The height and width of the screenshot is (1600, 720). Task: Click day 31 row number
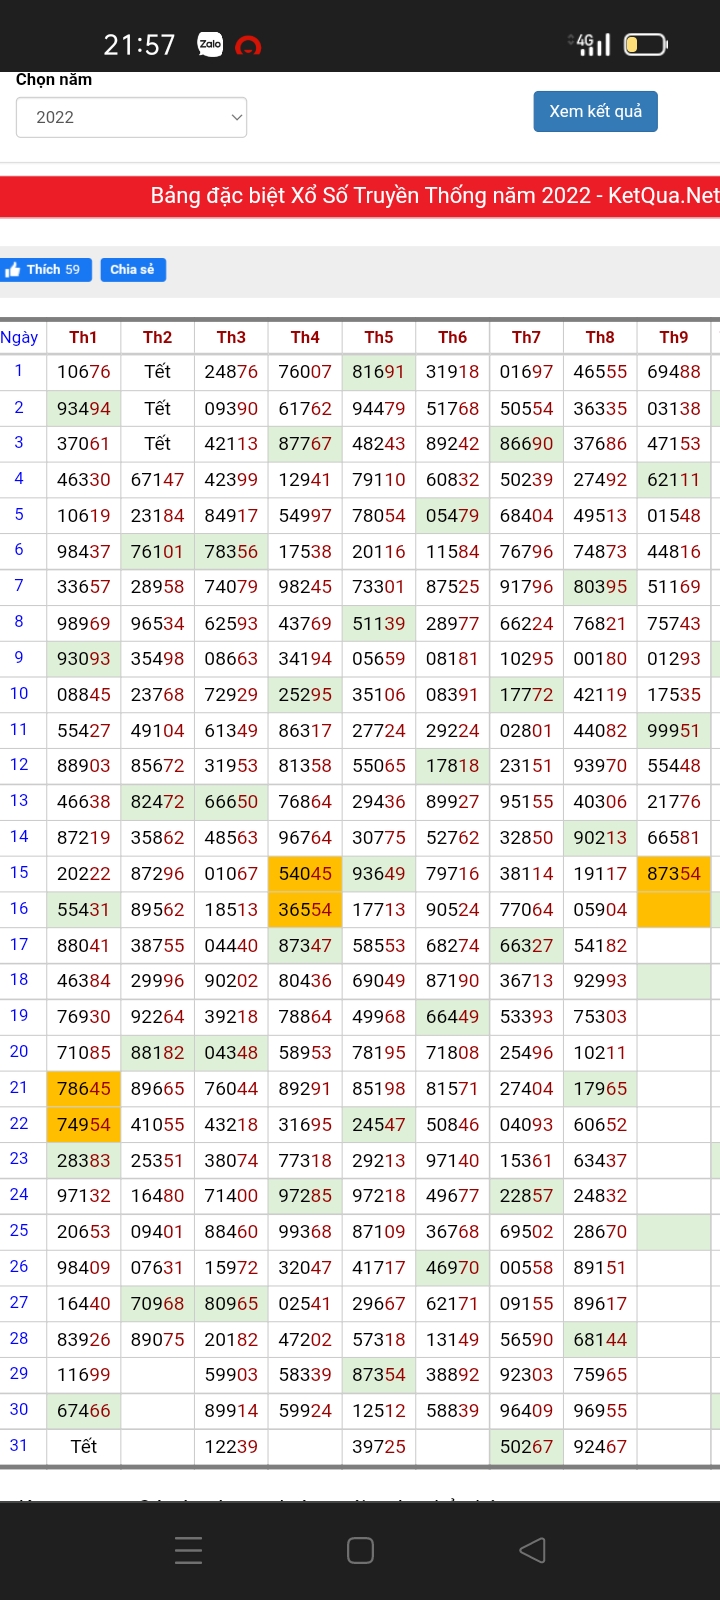click(19, 1446)
